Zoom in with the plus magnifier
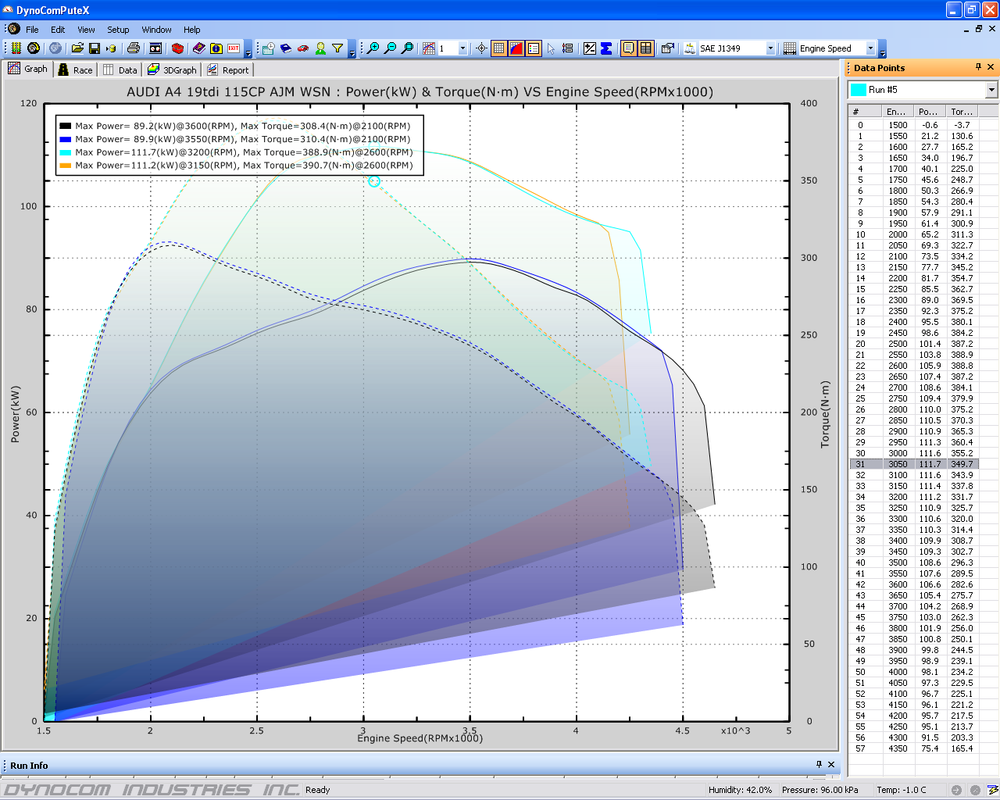The image size is (1000, 800). coord(372,48)
